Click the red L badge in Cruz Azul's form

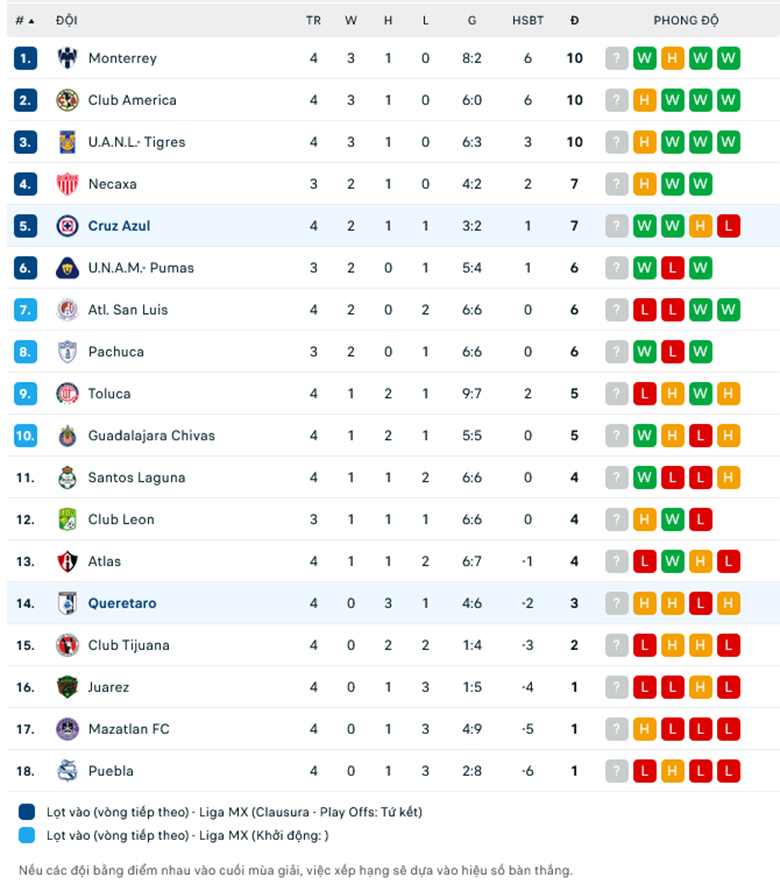(729, 226)
